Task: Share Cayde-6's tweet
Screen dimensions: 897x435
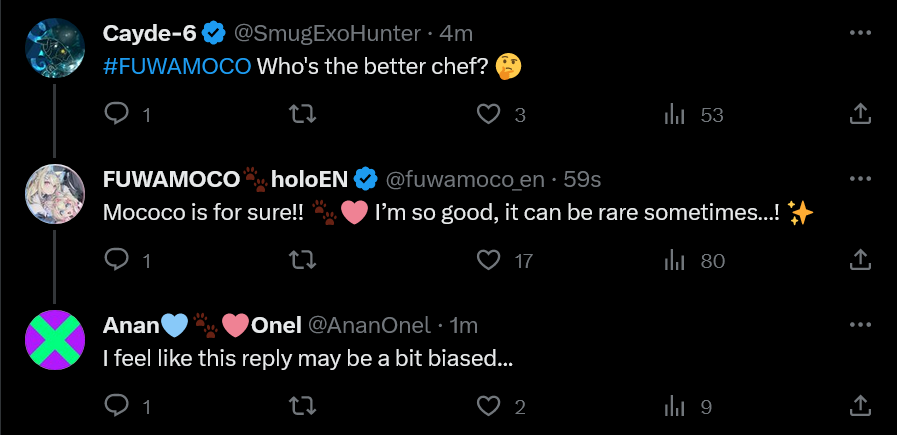Action: pyautogui.click(x=859, y=115)
